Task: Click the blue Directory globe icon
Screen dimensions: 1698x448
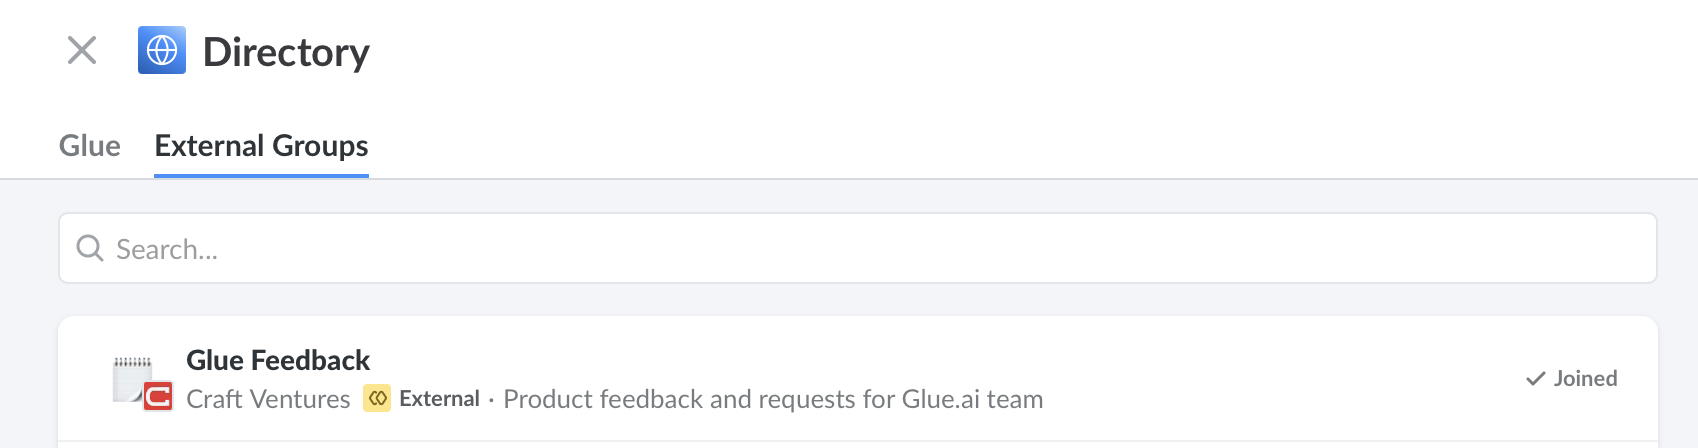Action: click(x=162, y=50)
